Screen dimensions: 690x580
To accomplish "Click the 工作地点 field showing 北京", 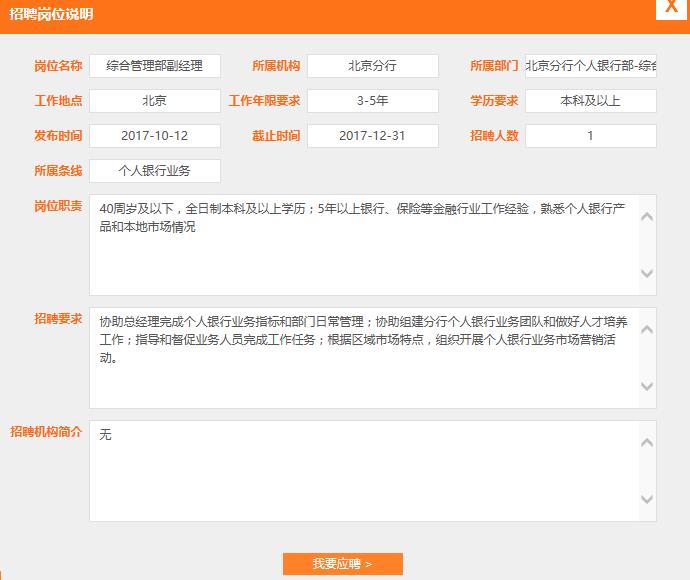I will coord(154,101).
